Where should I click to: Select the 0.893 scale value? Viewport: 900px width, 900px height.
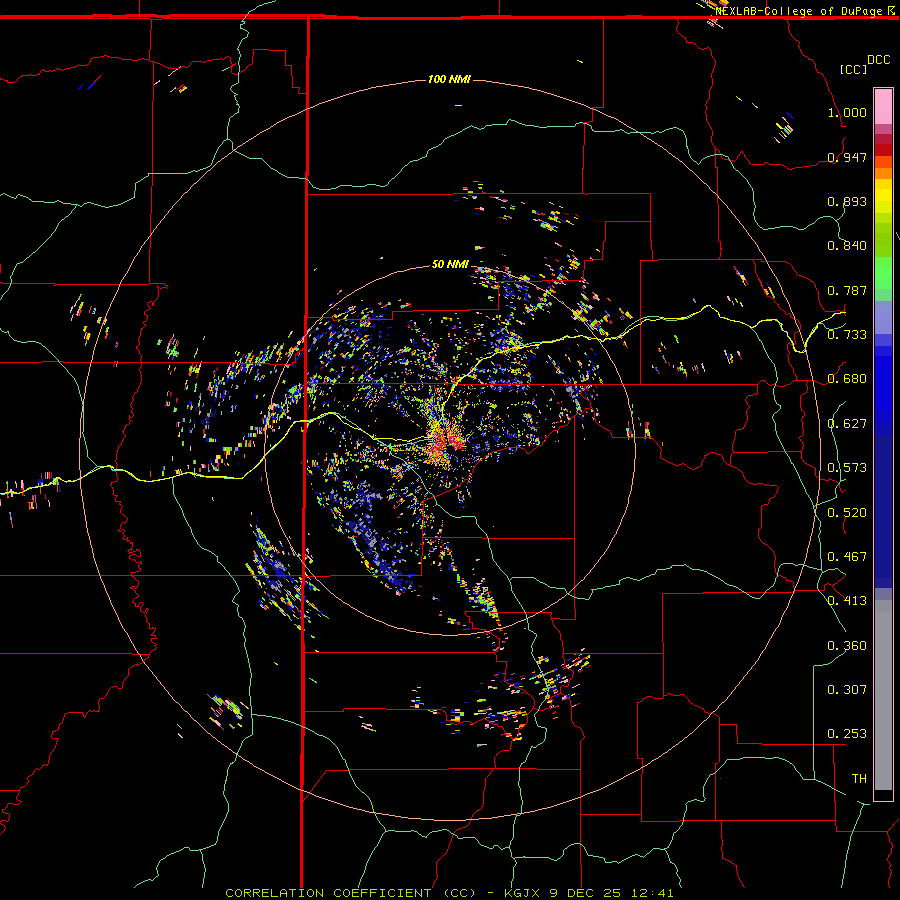[847, 201]
